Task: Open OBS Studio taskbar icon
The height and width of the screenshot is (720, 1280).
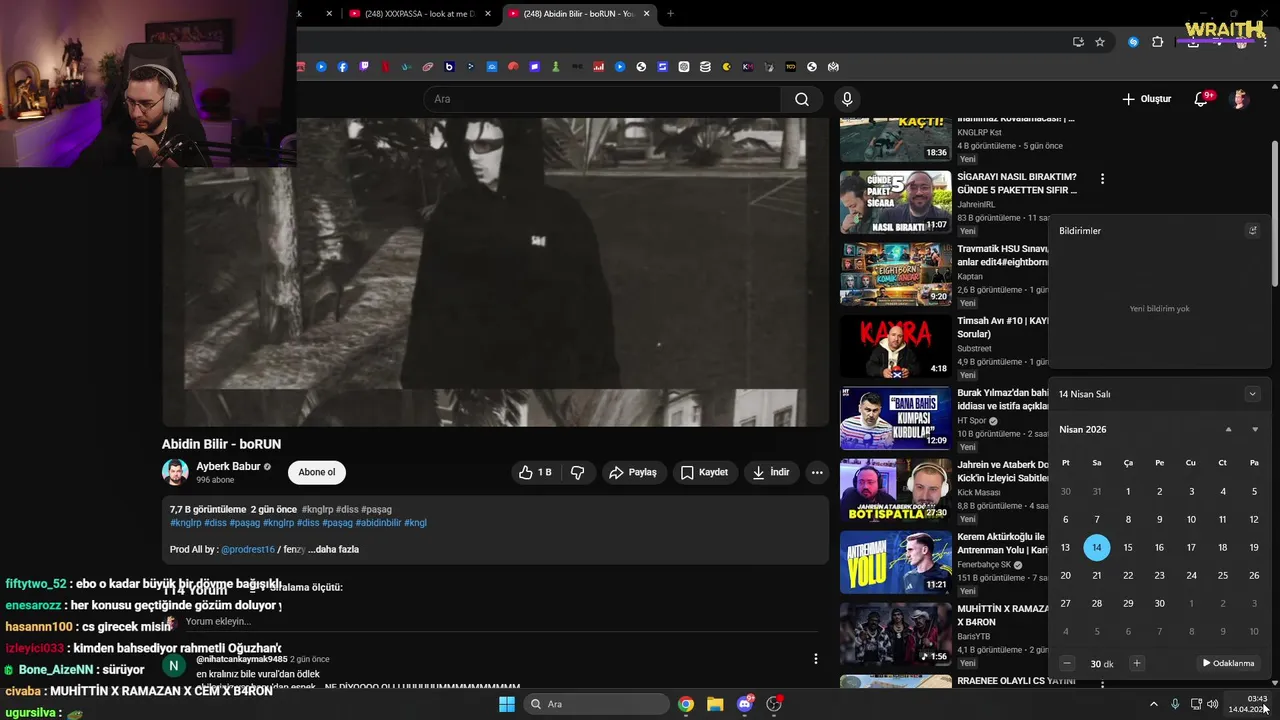Action: pyautogui.click(x=774, y=704)
